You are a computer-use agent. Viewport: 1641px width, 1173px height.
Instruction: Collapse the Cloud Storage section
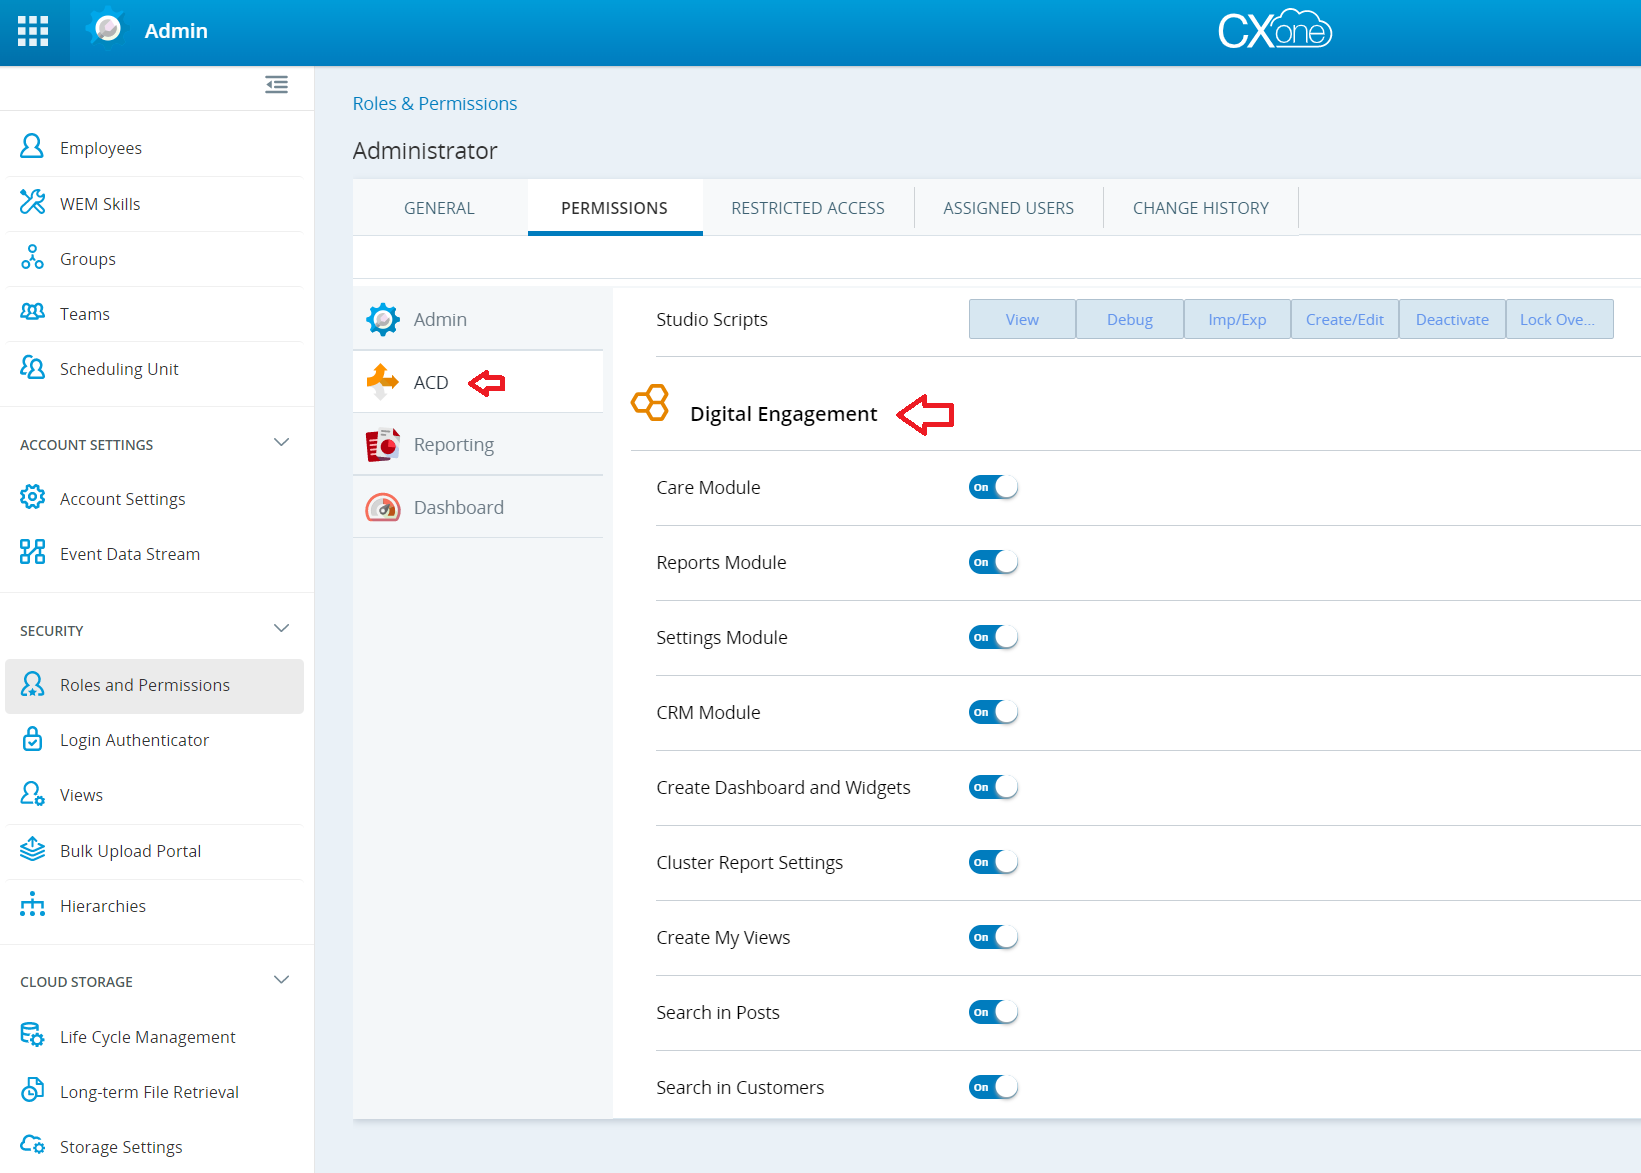281,980
